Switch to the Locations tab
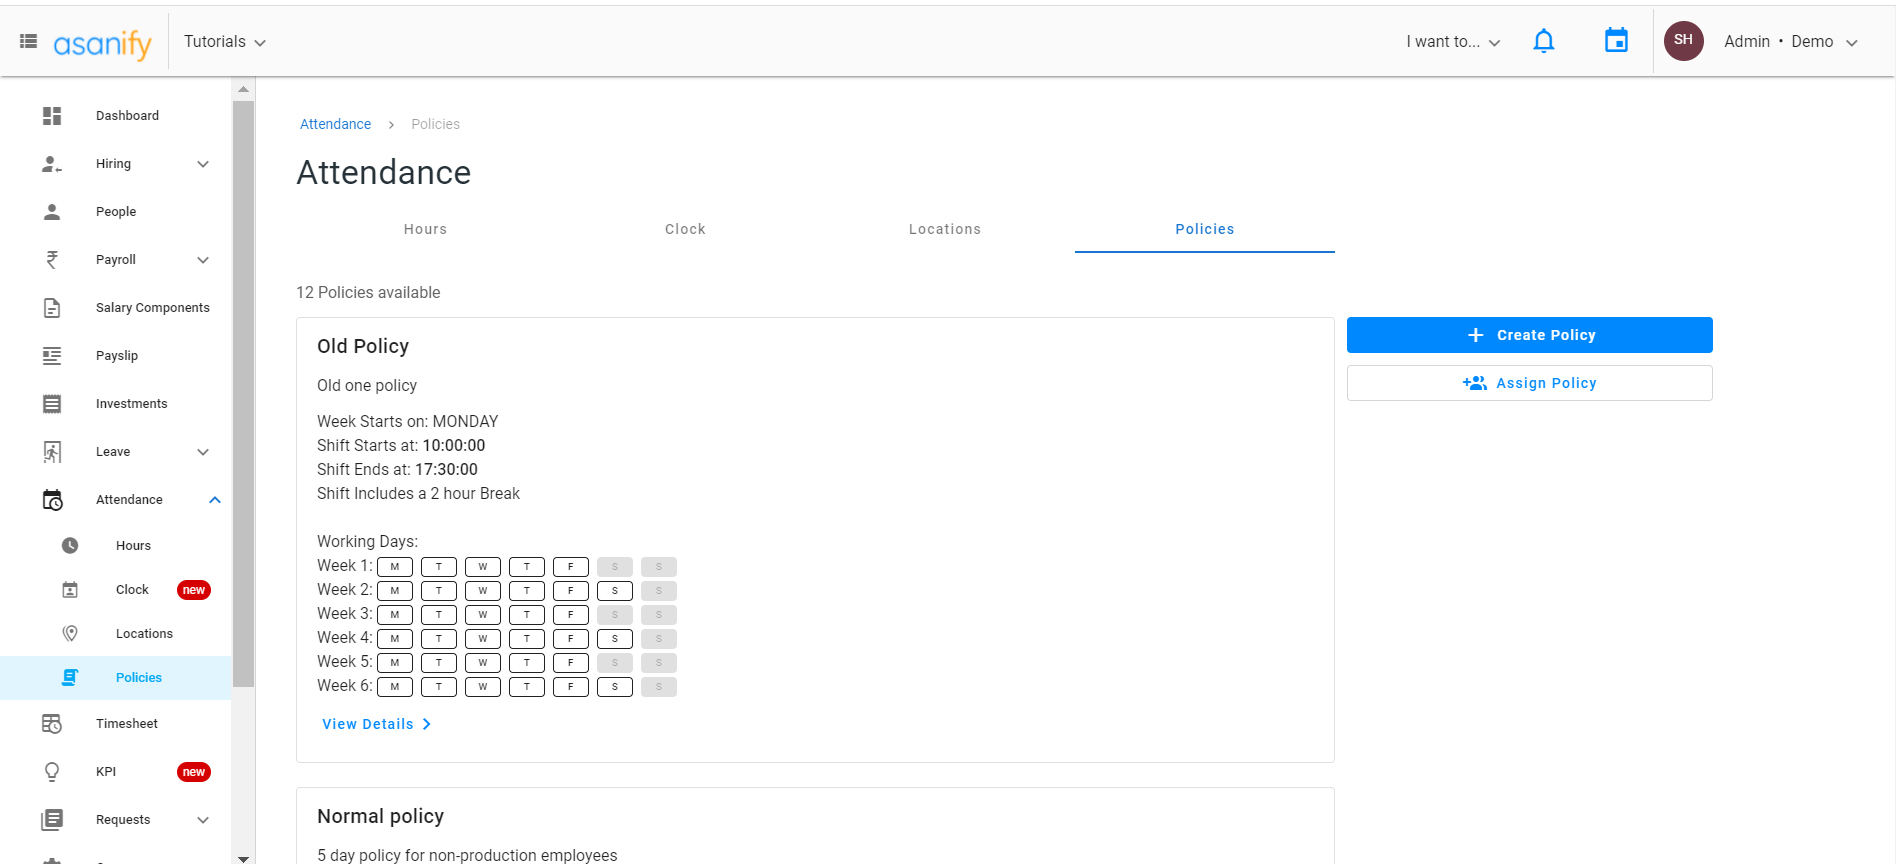This screenshot has height=864, width=1896. tap(944, 229)
